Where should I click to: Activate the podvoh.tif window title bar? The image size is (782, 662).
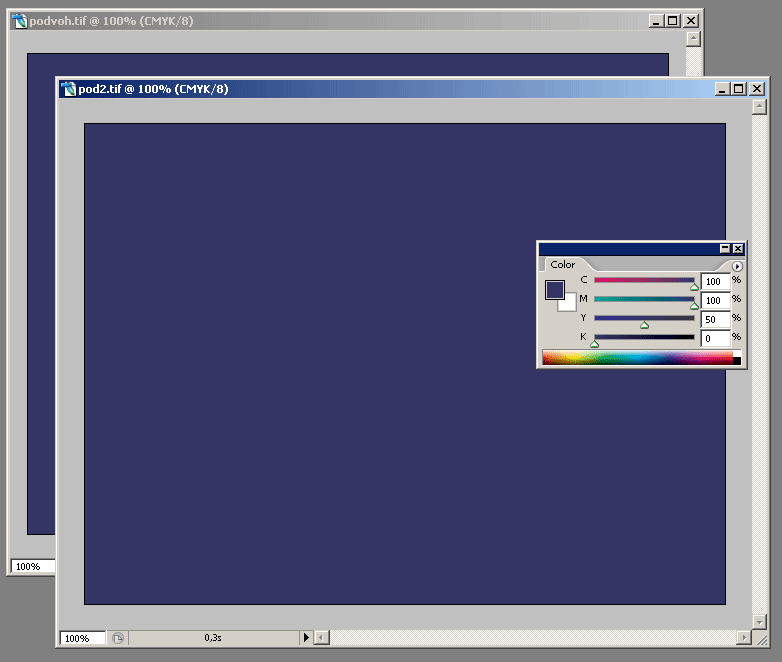[355, 21]
